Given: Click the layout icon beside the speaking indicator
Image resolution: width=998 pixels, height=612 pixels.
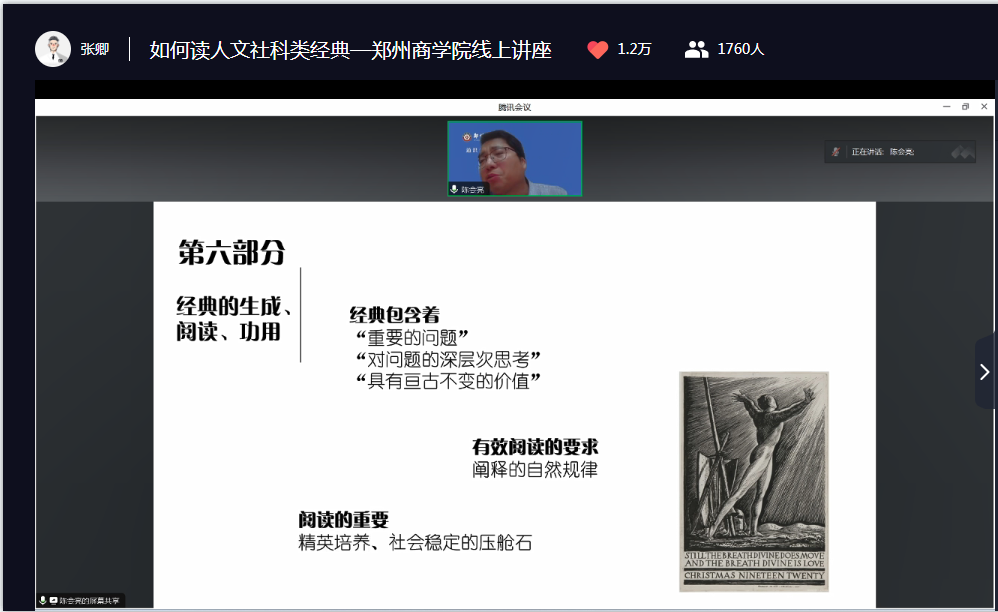Looking at the screenshot, I should [x=962, y=152].
